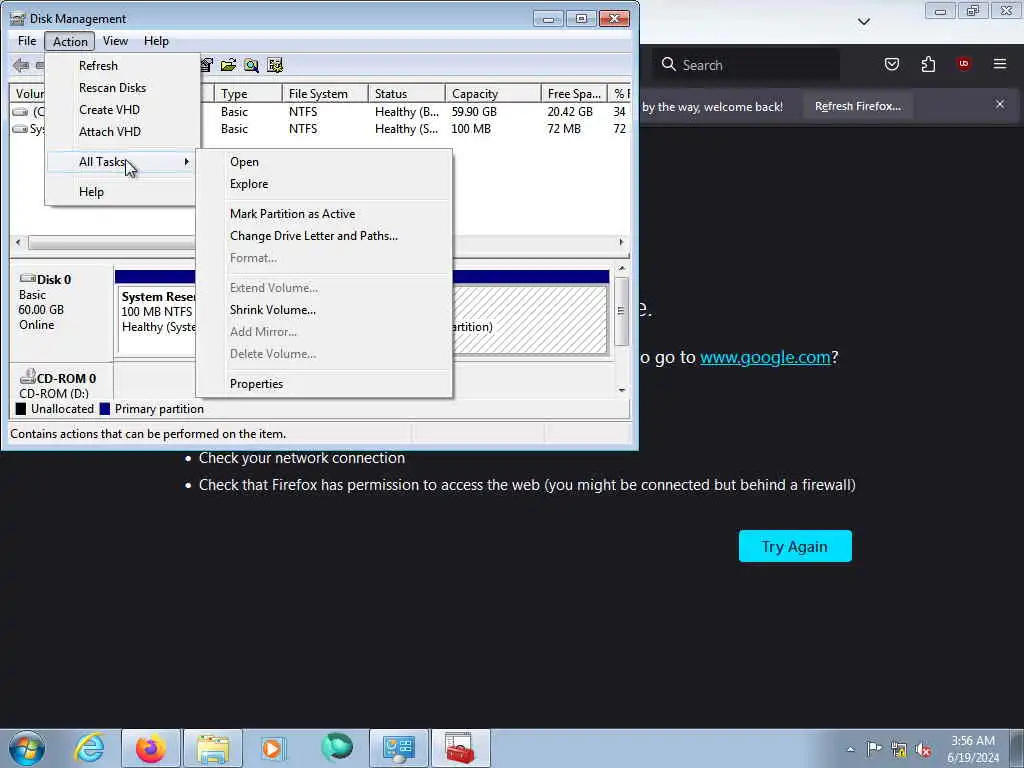
Task: Choose Shrink Volume
Action: point(324,310)
